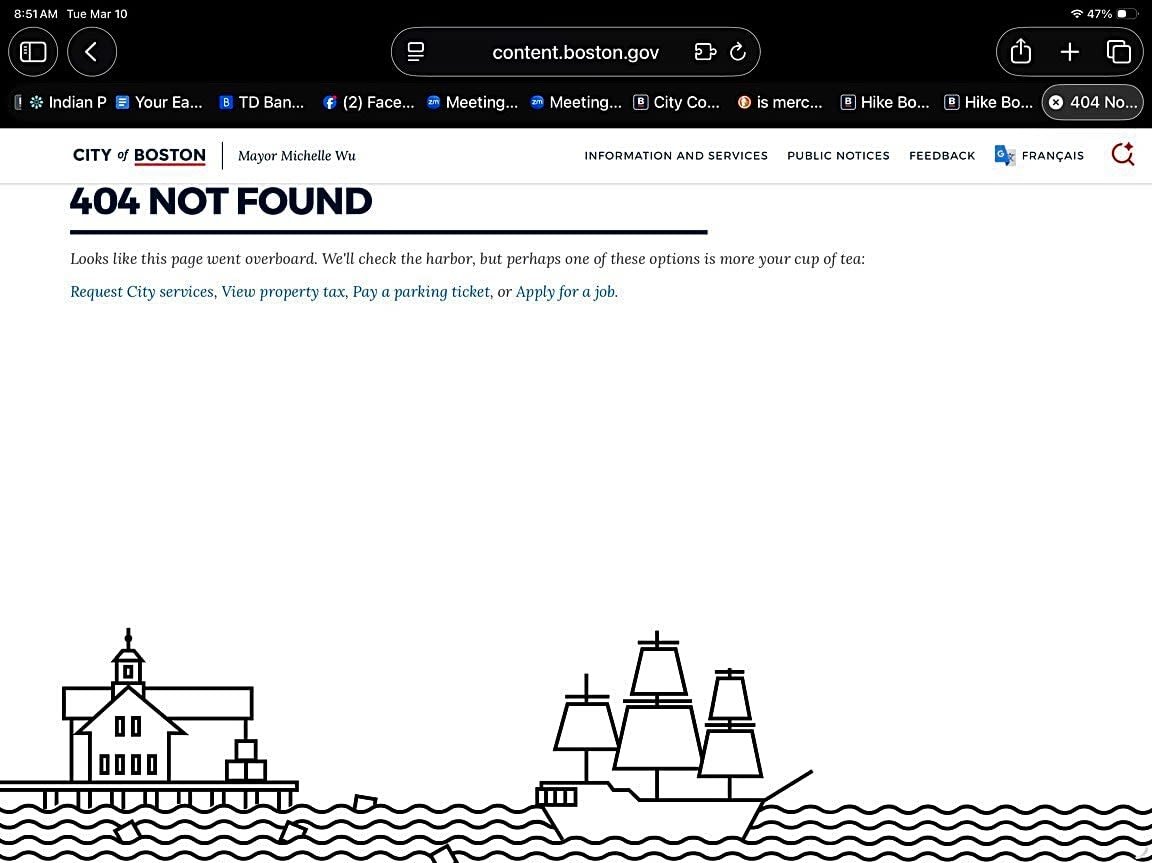Viewport: 1152px width, 863px height.
Task: Click the Request City services link
Action: [142, 292]
